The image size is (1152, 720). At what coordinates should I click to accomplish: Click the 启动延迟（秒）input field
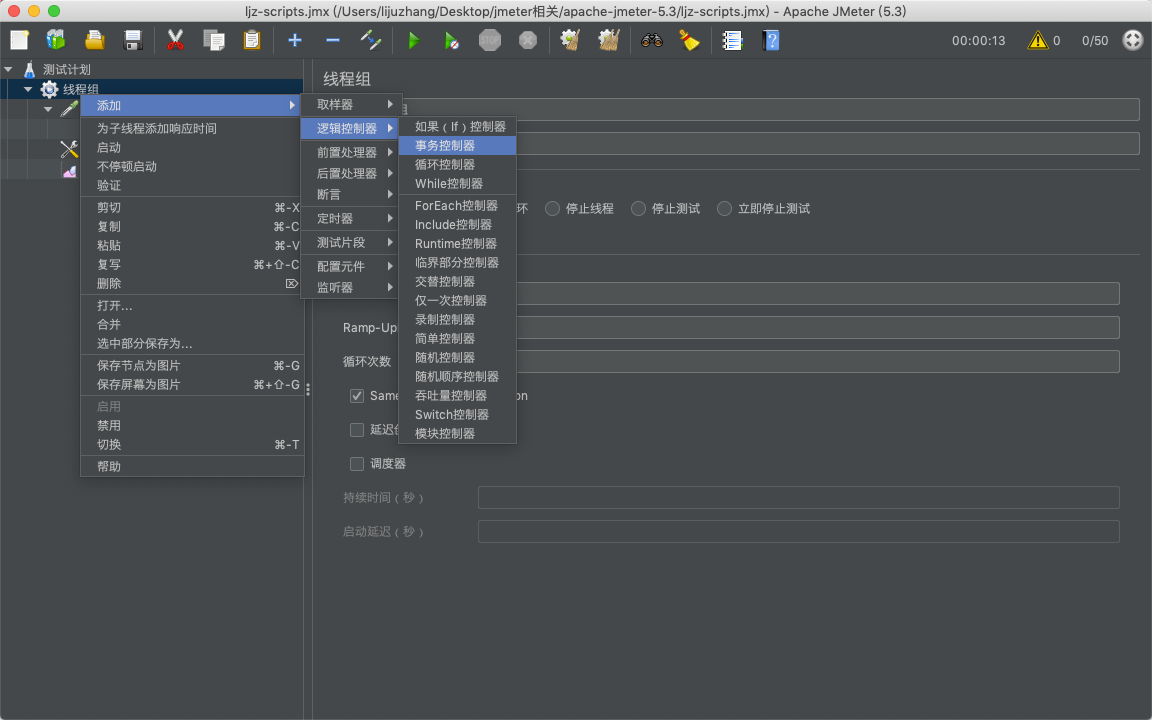click(x=799, y=531)
